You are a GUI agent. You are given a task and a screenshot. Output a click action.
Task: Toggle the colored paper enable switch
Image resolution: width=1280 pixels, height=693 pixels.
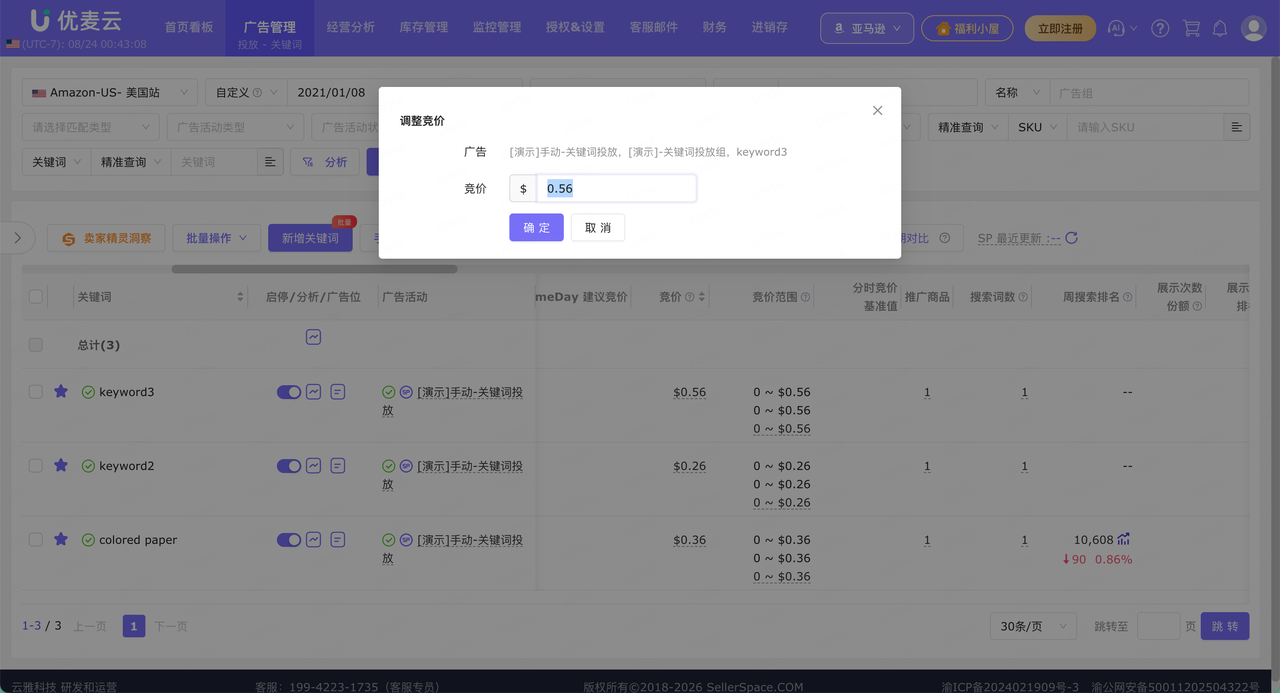tap(289, 540)
